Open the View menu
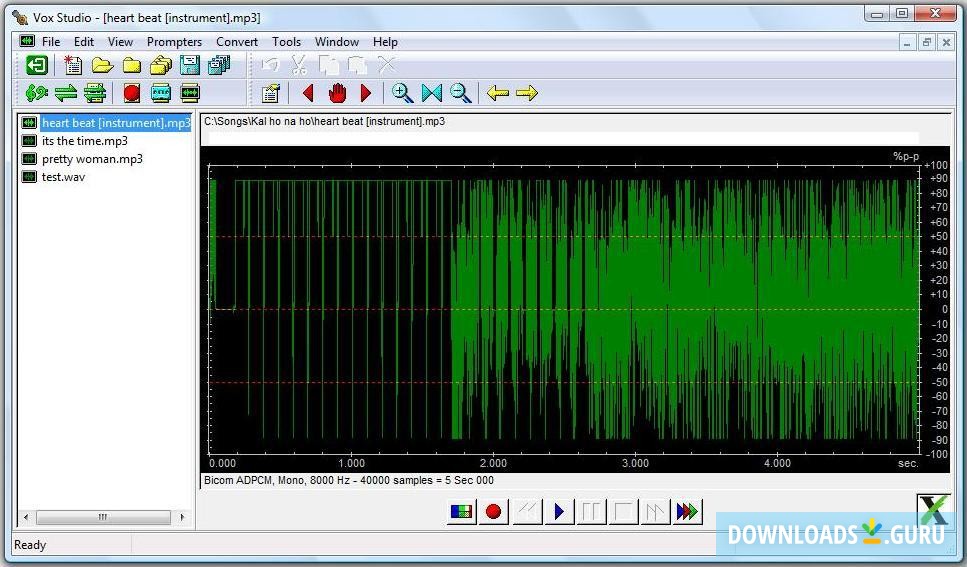 pos(120,42)
